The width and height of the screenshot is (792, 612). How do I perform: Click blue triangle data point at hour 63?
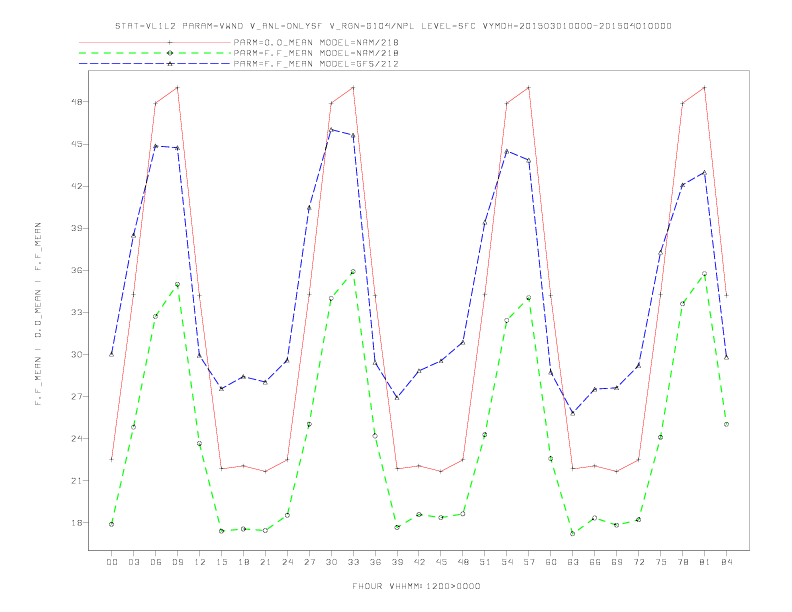[x=573, y=413]
